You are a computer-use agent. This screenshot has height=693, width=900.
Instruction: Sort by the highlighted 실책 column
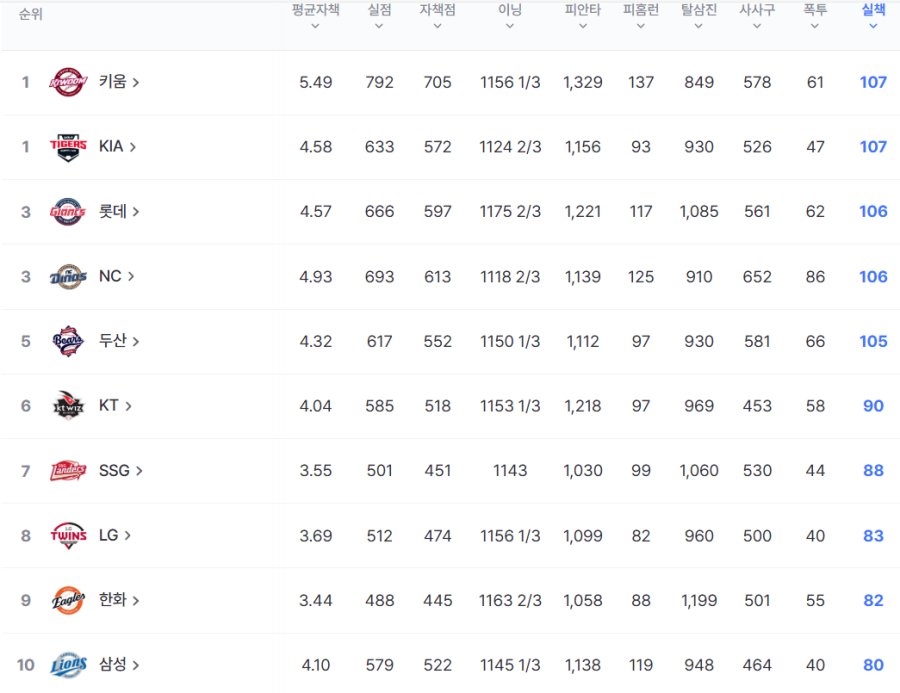873,16
